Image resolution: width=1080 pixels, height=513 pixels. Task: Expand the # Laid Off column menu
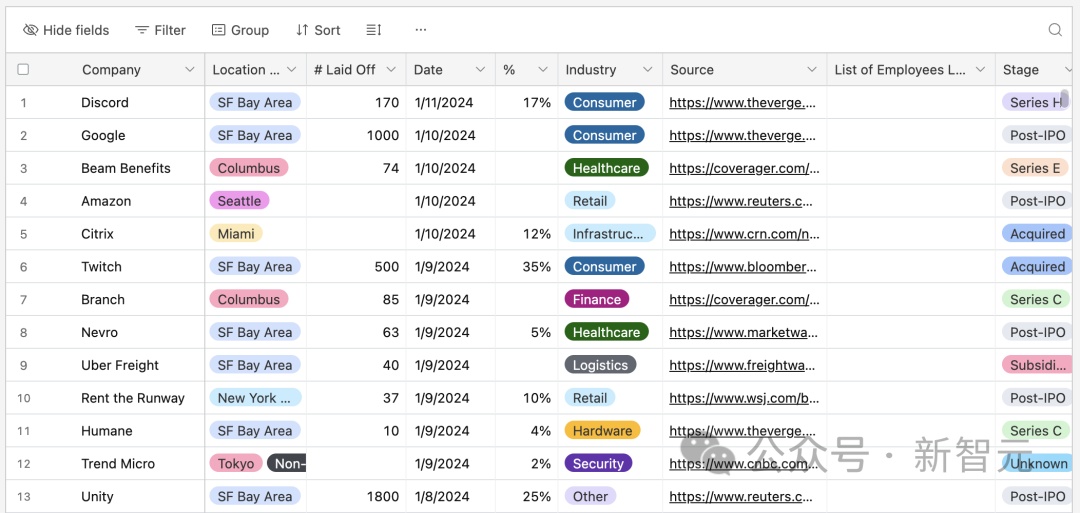click(391, 70)
